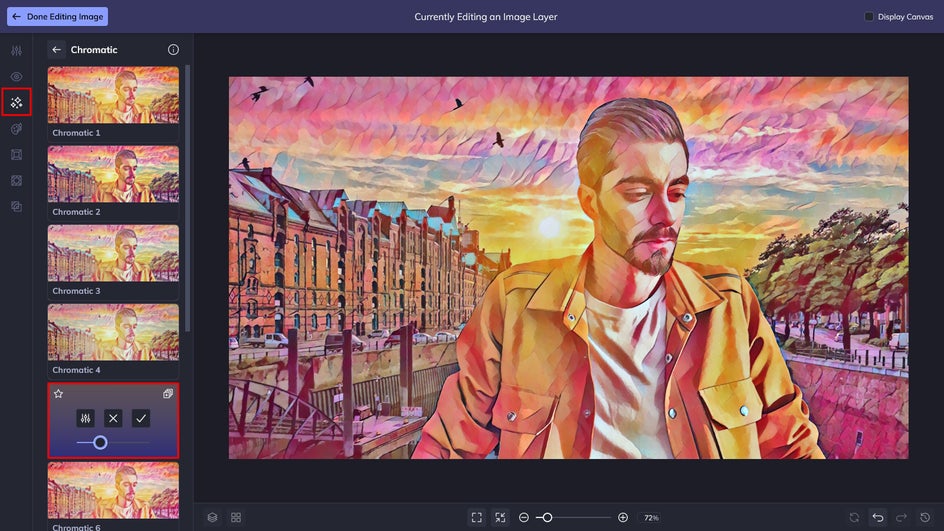
Task: Click Done Editing Image button
Action: 58,17
